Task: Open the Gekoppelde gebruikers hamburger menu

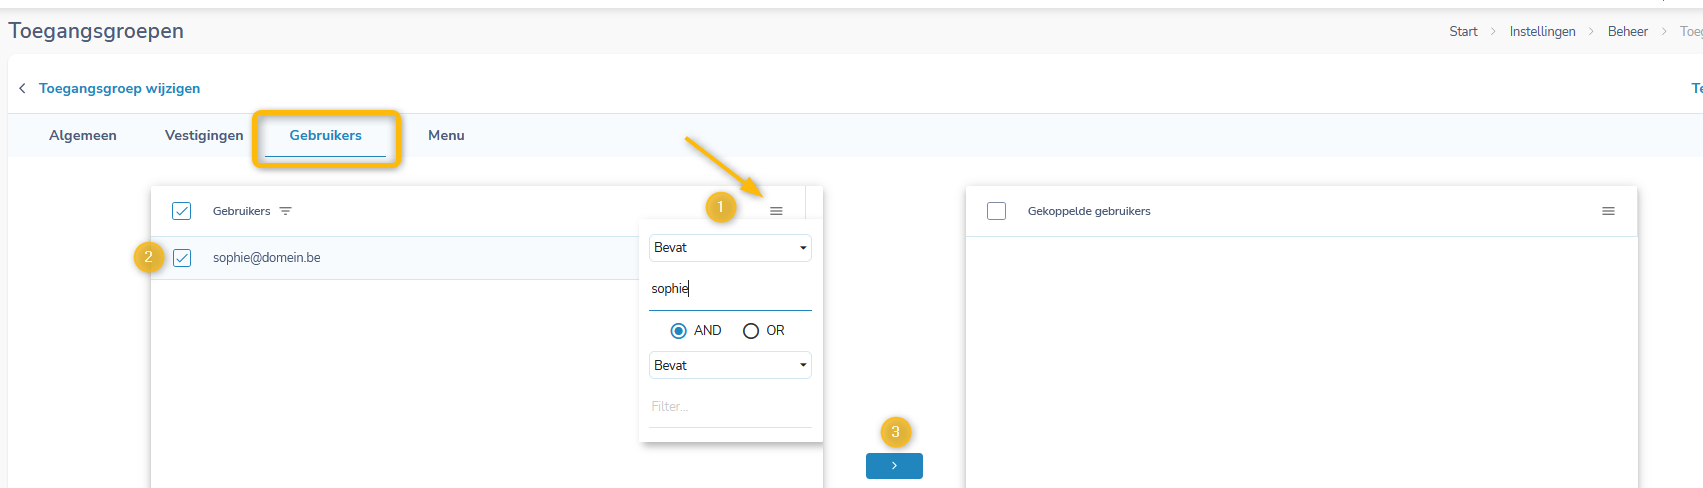Action: (1608, 211)
